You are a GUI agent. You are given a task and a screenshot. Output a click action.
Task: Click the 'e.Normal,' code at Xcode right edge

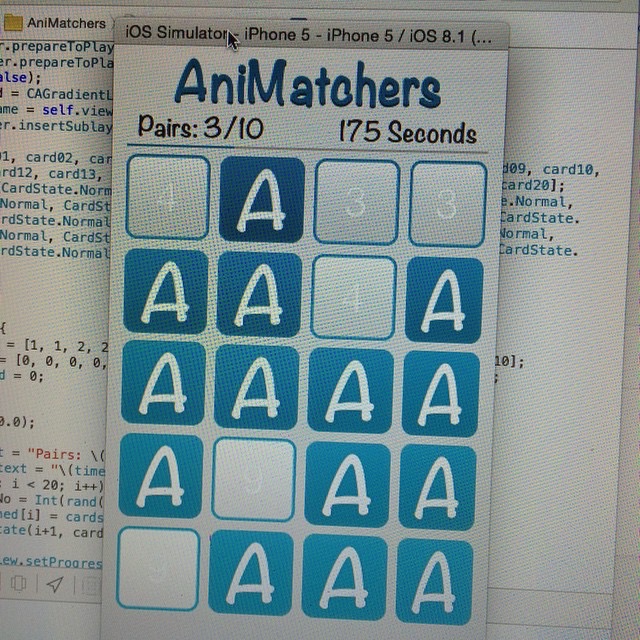(537, 201)
